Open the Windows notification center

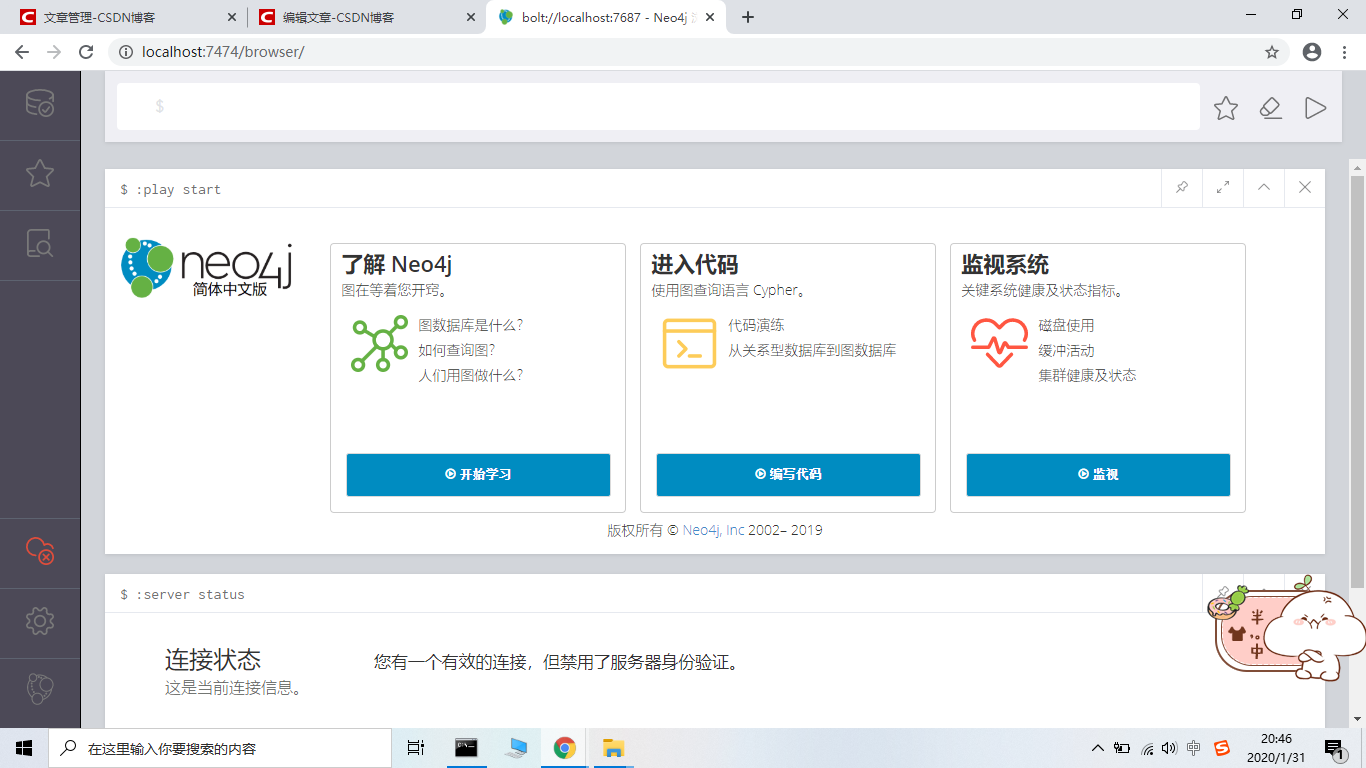(x=1334, y=748)
